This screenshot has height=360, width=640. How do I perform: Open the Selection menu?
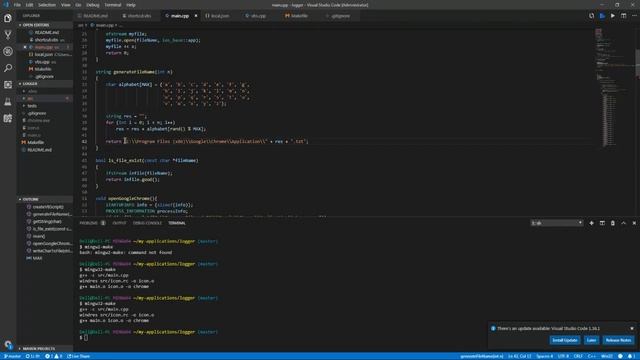point(47,5)
